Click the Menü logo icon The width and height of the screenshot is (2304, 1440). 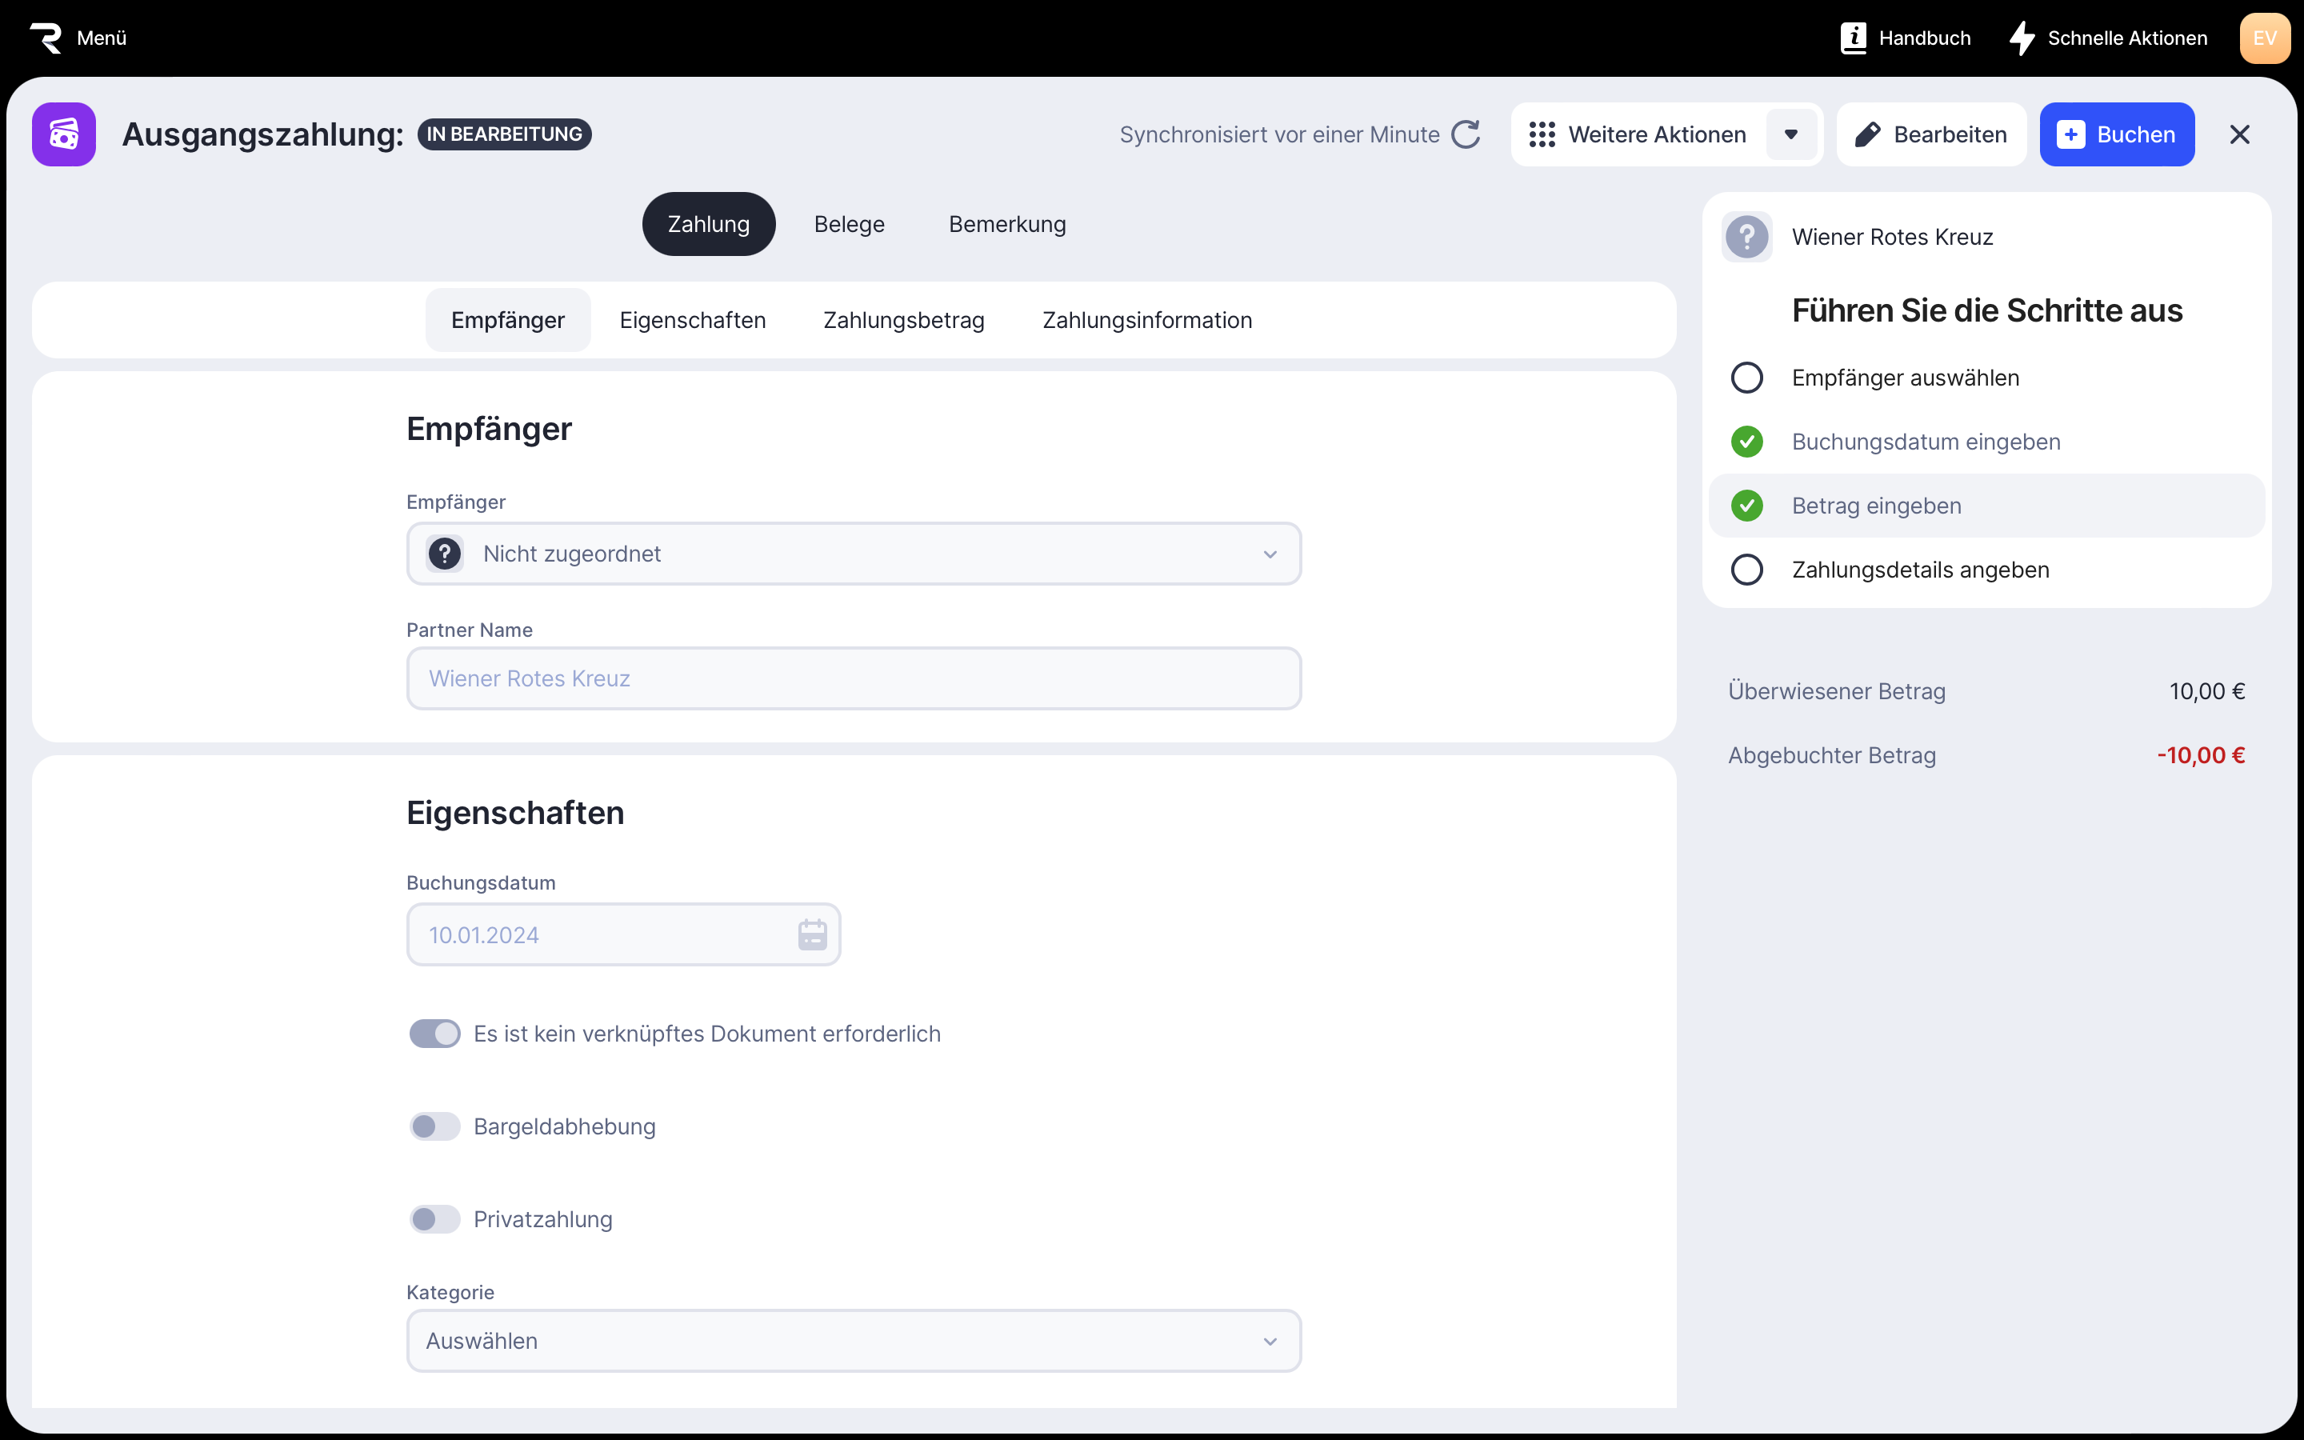(46, 38)
